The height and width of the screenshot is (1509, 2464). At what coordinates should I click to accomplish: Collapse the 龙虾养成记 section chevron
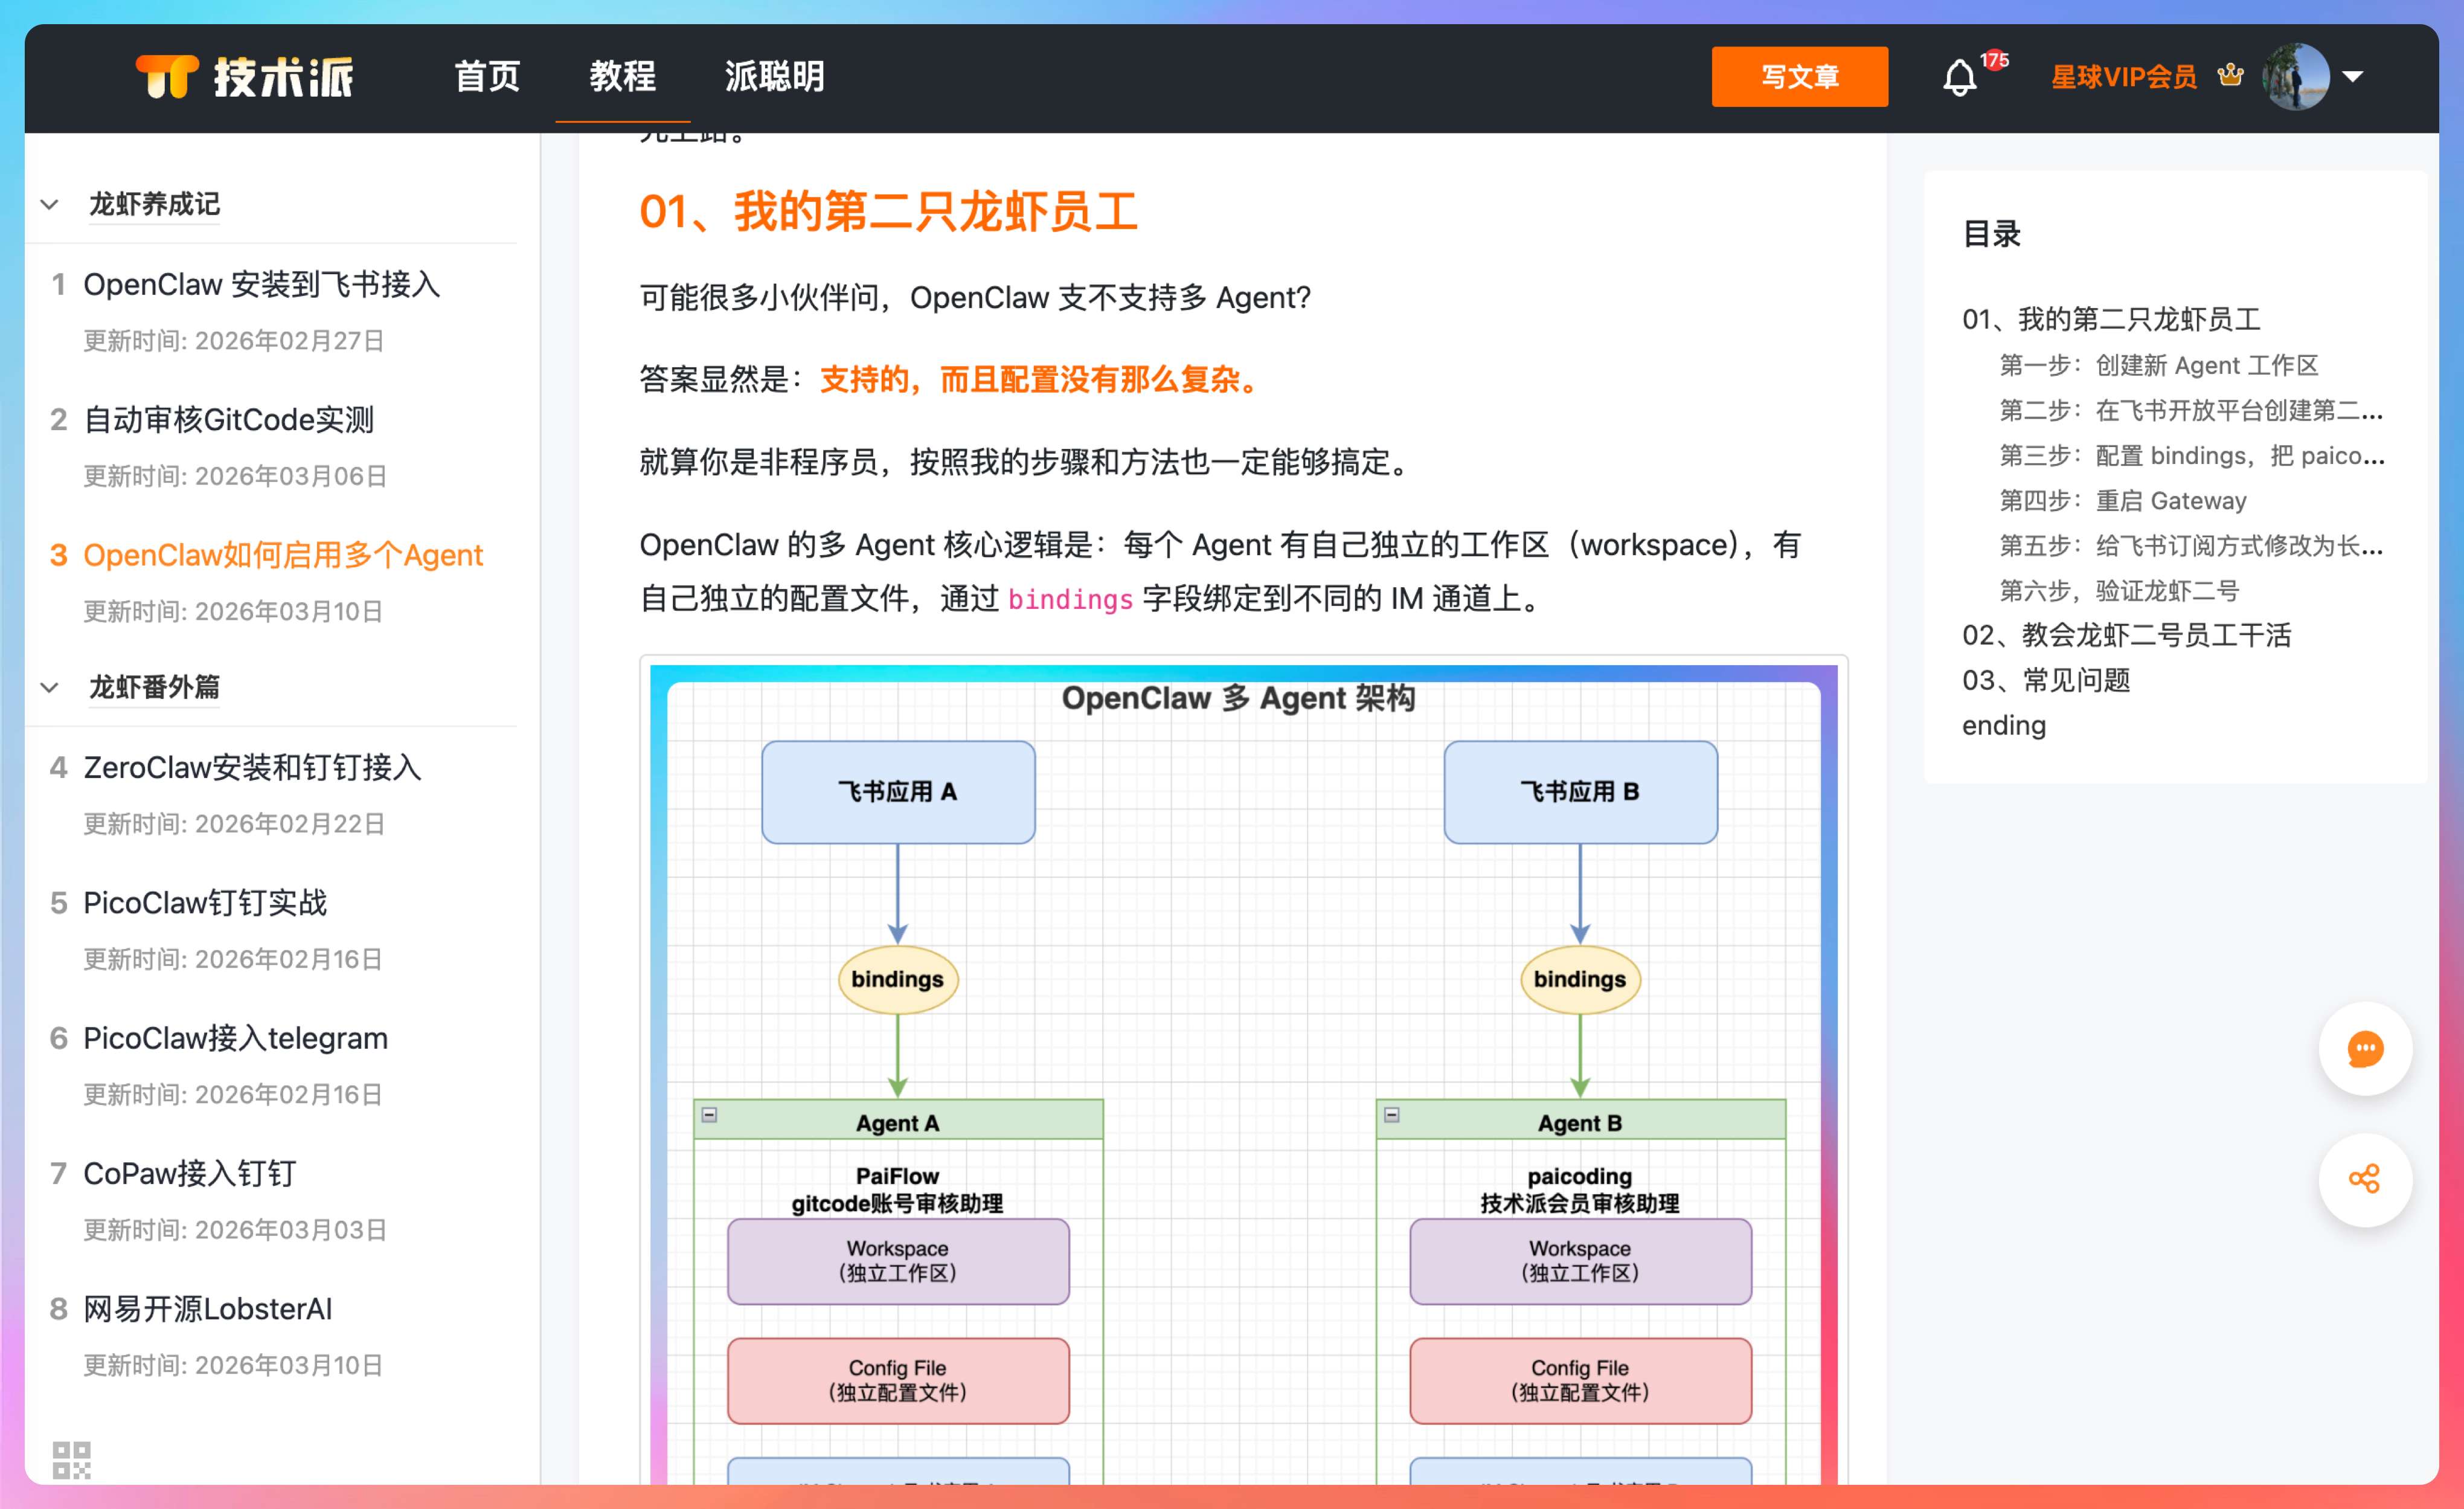[50, 205]
